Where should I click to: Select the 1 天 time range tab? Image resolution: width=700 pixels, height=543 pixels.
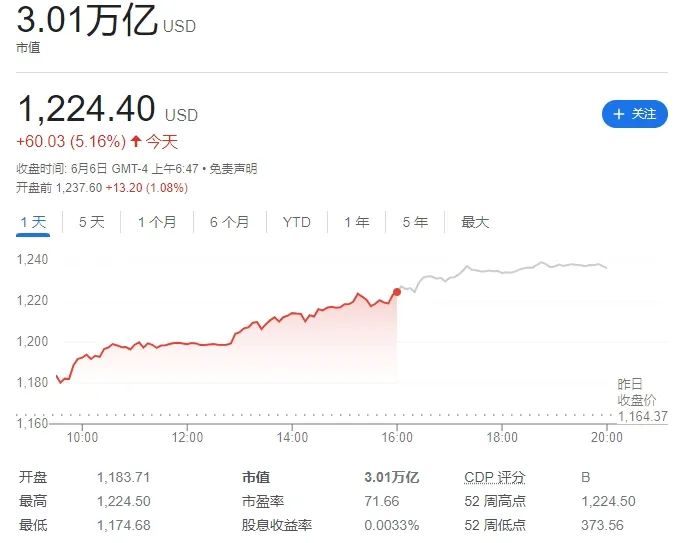coord(33,222)
